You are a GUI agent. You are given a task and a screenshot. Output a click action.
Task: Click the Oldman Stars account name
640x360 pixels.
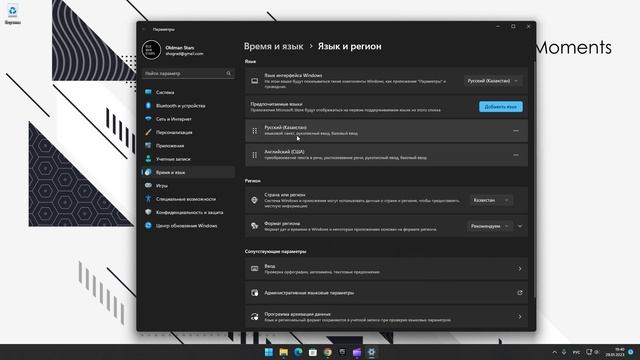pyautogui.click(x=180, y=48)
